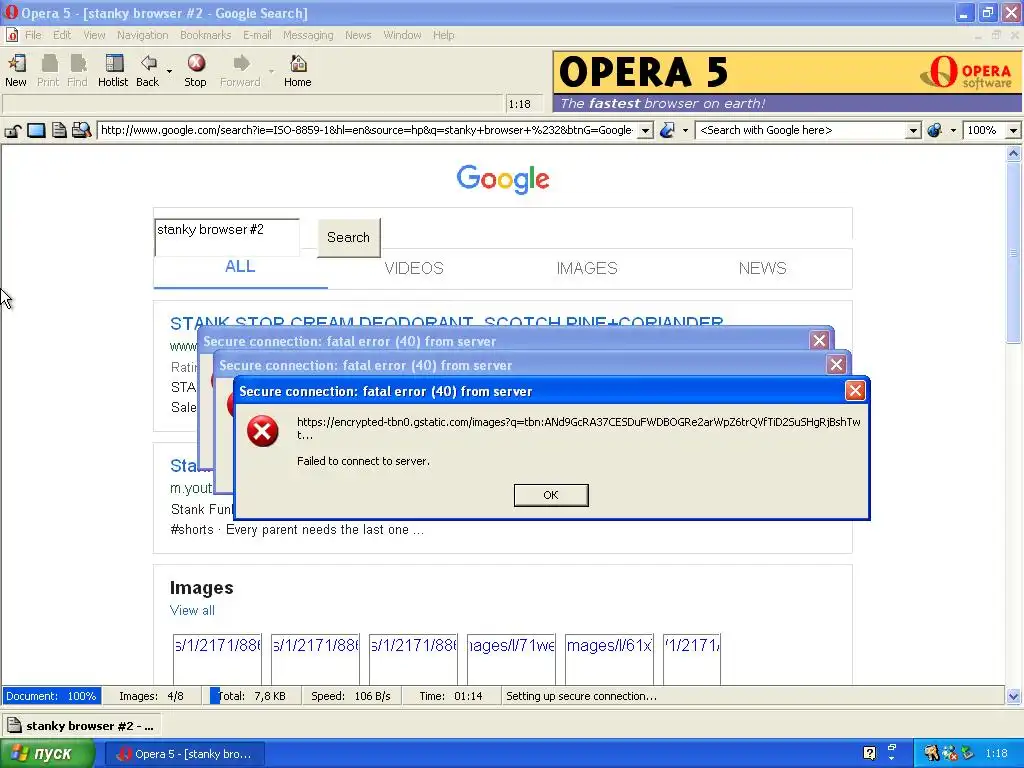This screenshot has height=768, width=1024.
Task: Open the Messaging menu
Action: point(308,35)
